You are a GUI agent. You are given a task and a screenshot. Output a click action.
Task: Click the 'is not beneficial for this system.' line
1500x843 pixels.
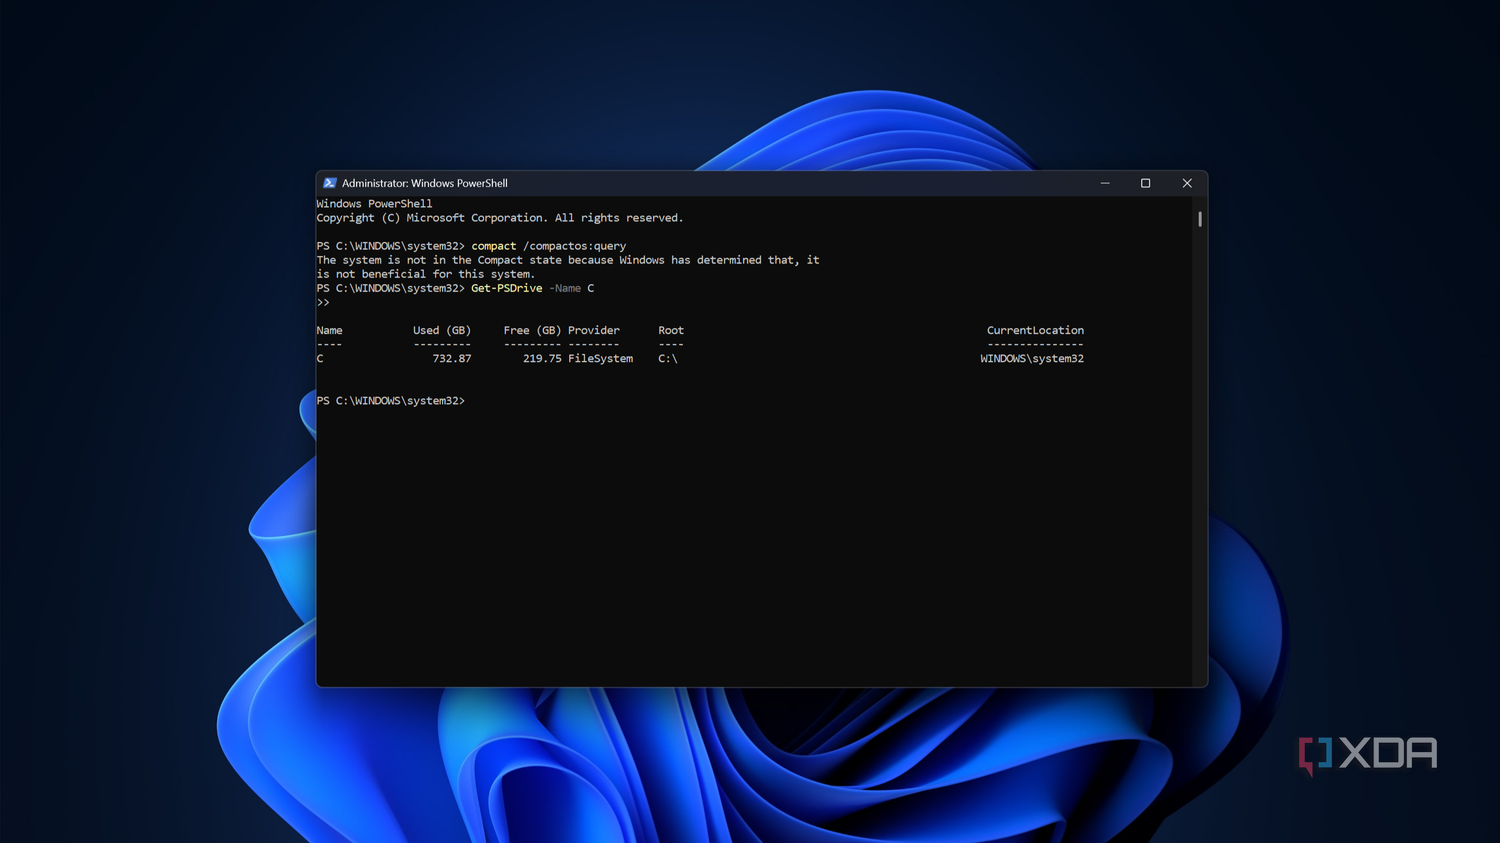coord(426,274)
